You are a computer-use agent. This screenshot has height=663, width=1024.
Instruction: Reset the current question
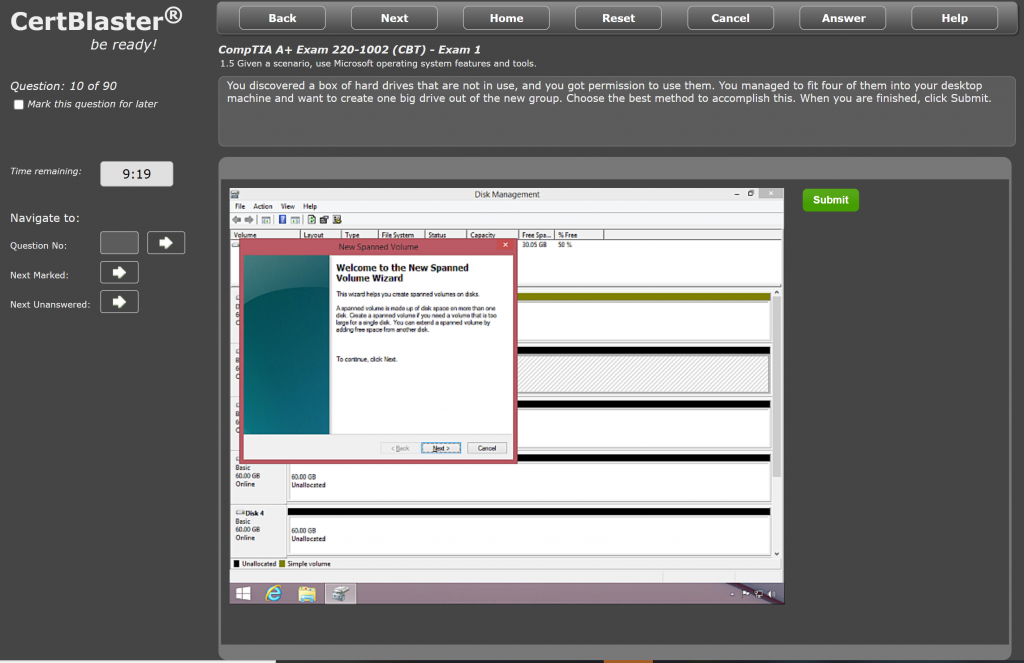[x=618, y=18]
